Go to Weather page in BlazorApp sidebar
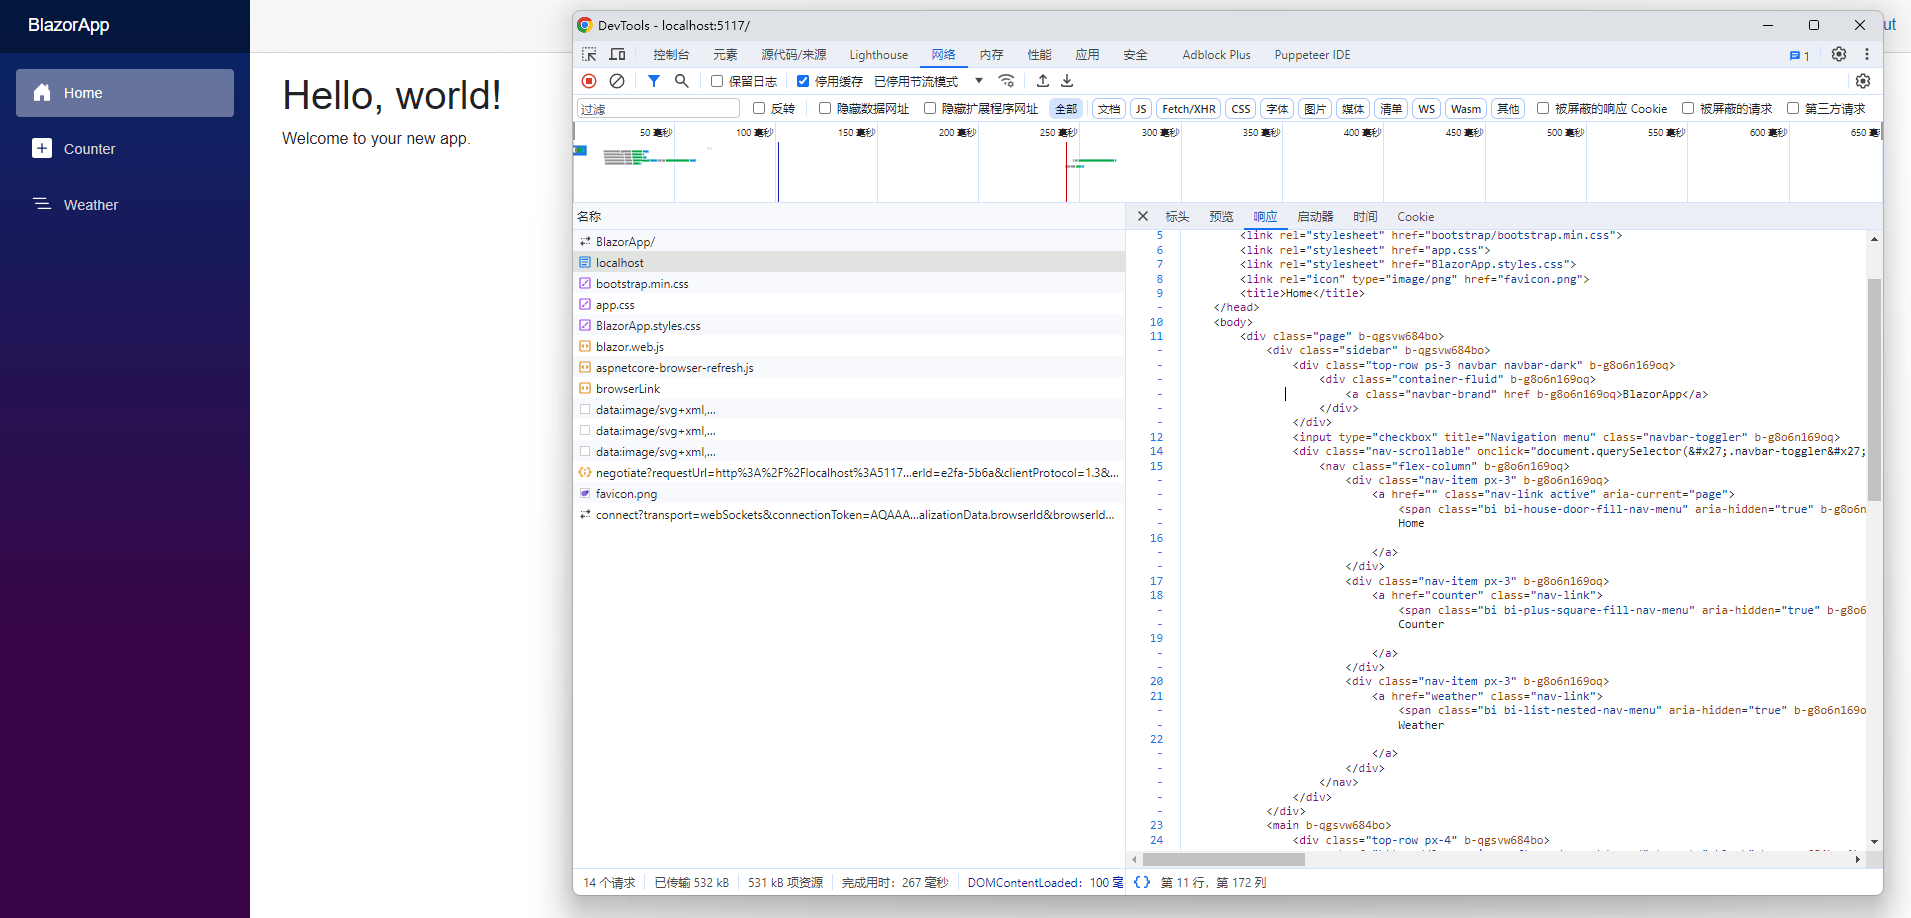This screenshot has width=1911, height=918. 125,205
